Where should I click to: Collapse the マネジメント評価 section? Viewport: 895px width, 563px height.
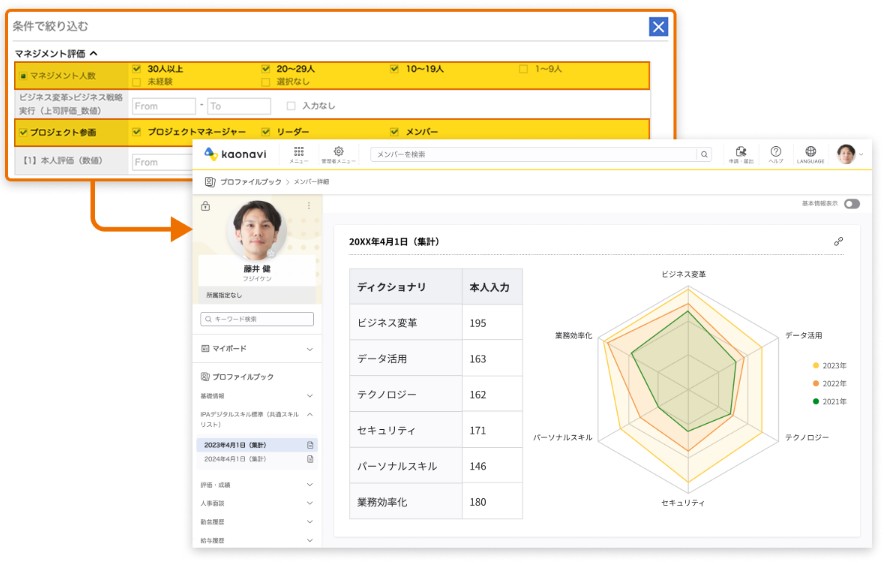[94, 53]
